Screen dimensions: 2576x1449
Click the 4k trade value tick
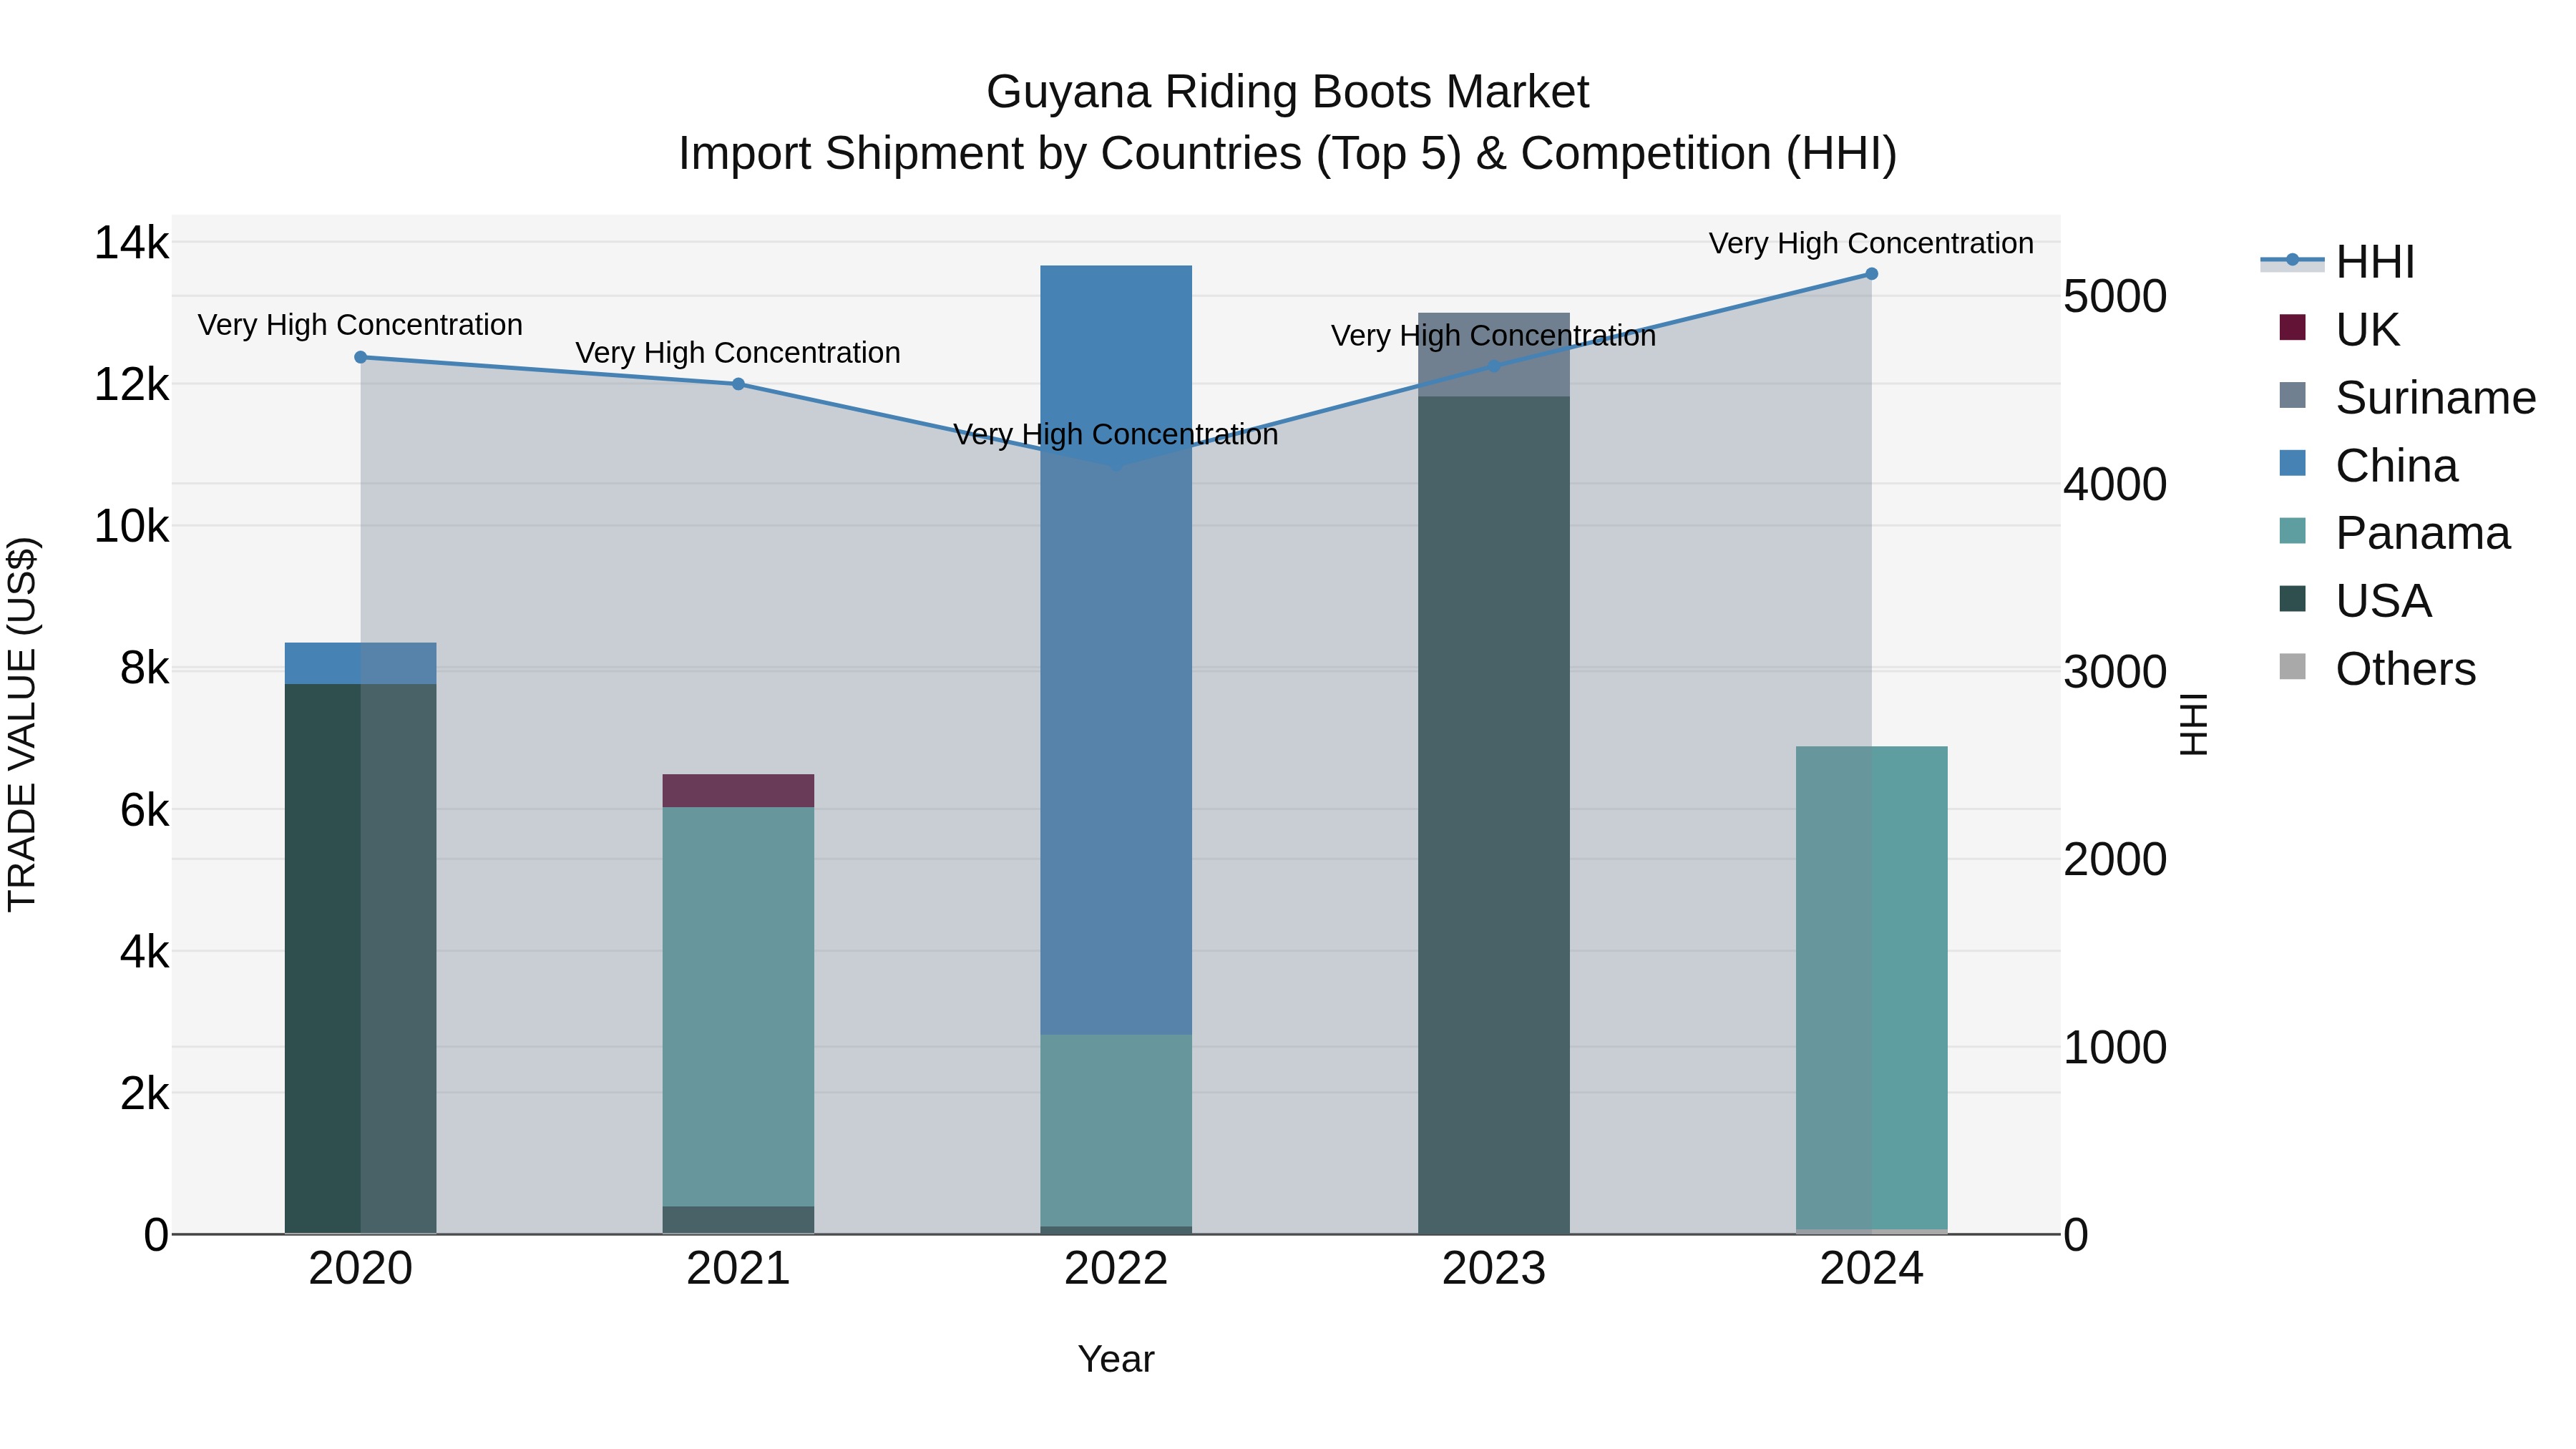[144, 952]
